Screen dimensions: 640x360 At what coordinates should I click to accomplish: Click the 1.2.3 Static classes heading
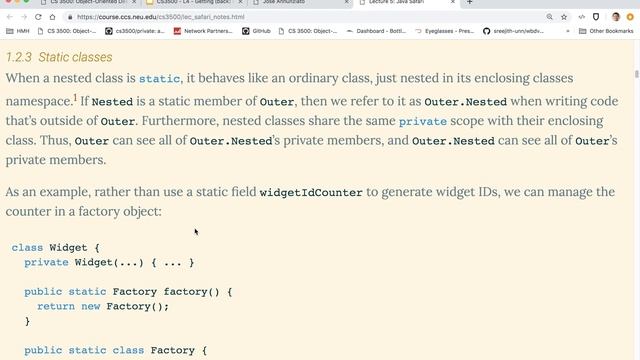pos(59,57)
